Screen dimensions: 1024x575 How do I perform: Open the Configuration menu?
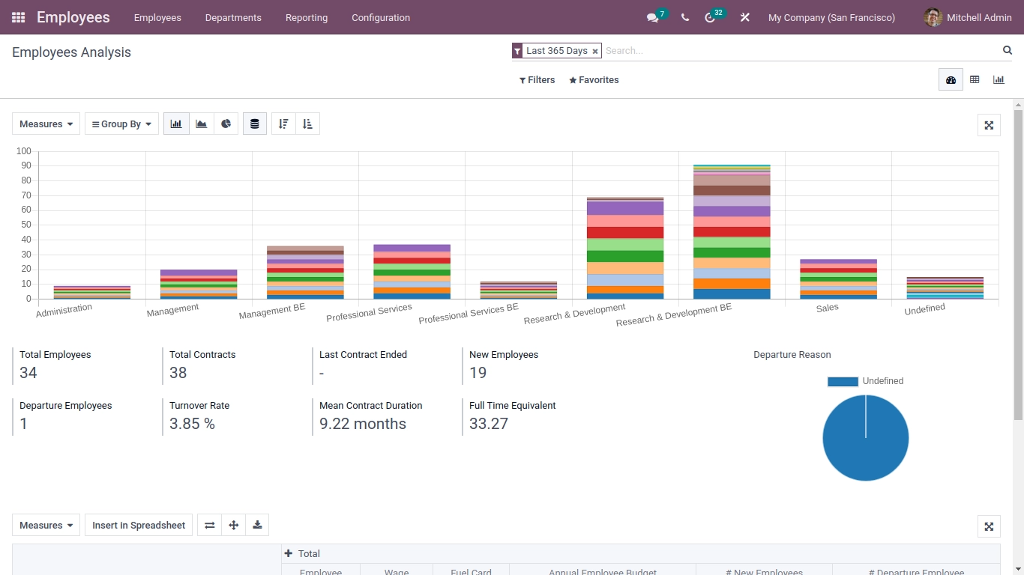381,18
